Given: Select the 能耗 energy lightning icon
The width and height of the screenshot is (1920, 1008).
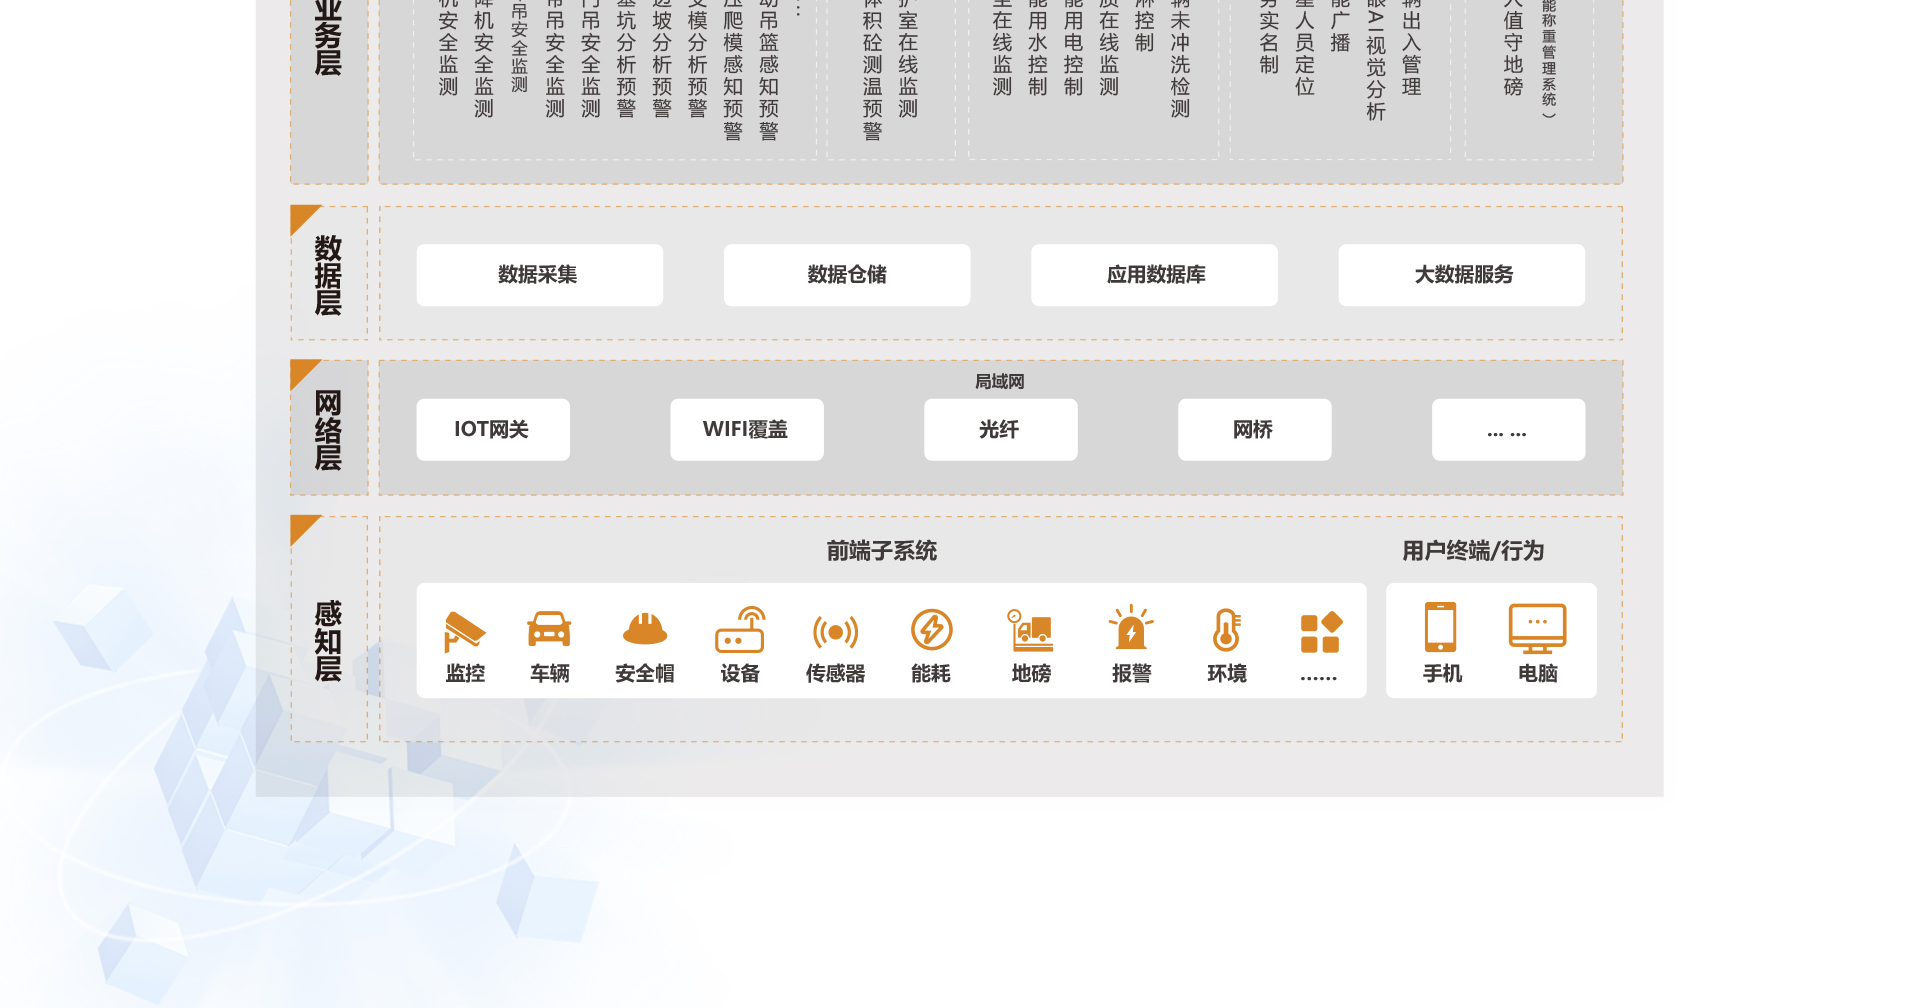Looking at the screenshot, I should [x=931, y=631].
